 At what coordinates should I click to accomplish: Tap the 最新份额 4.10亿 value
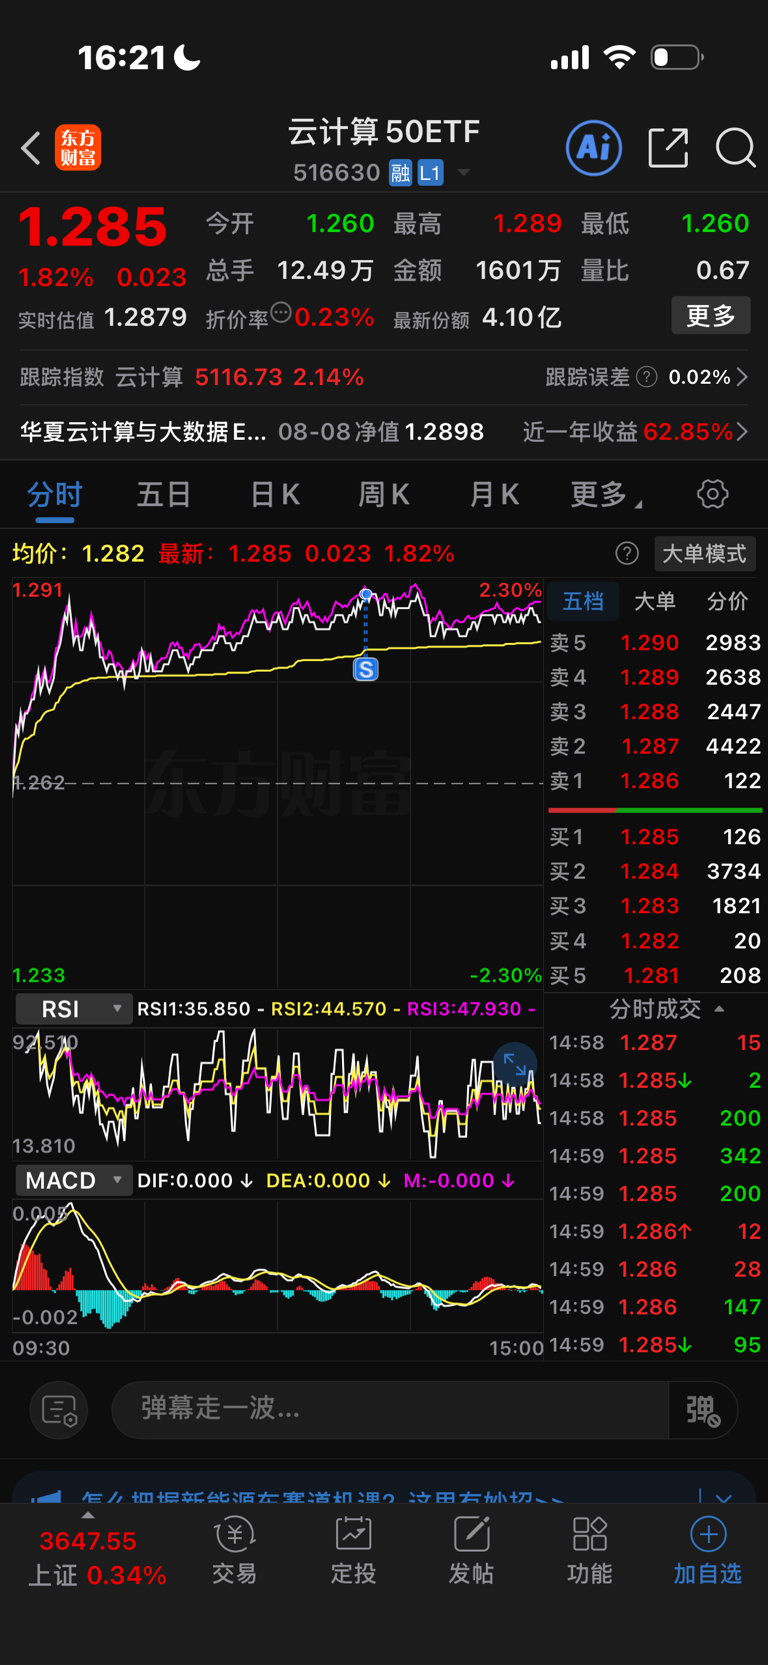pyautogui.click(x=521, y=318)
